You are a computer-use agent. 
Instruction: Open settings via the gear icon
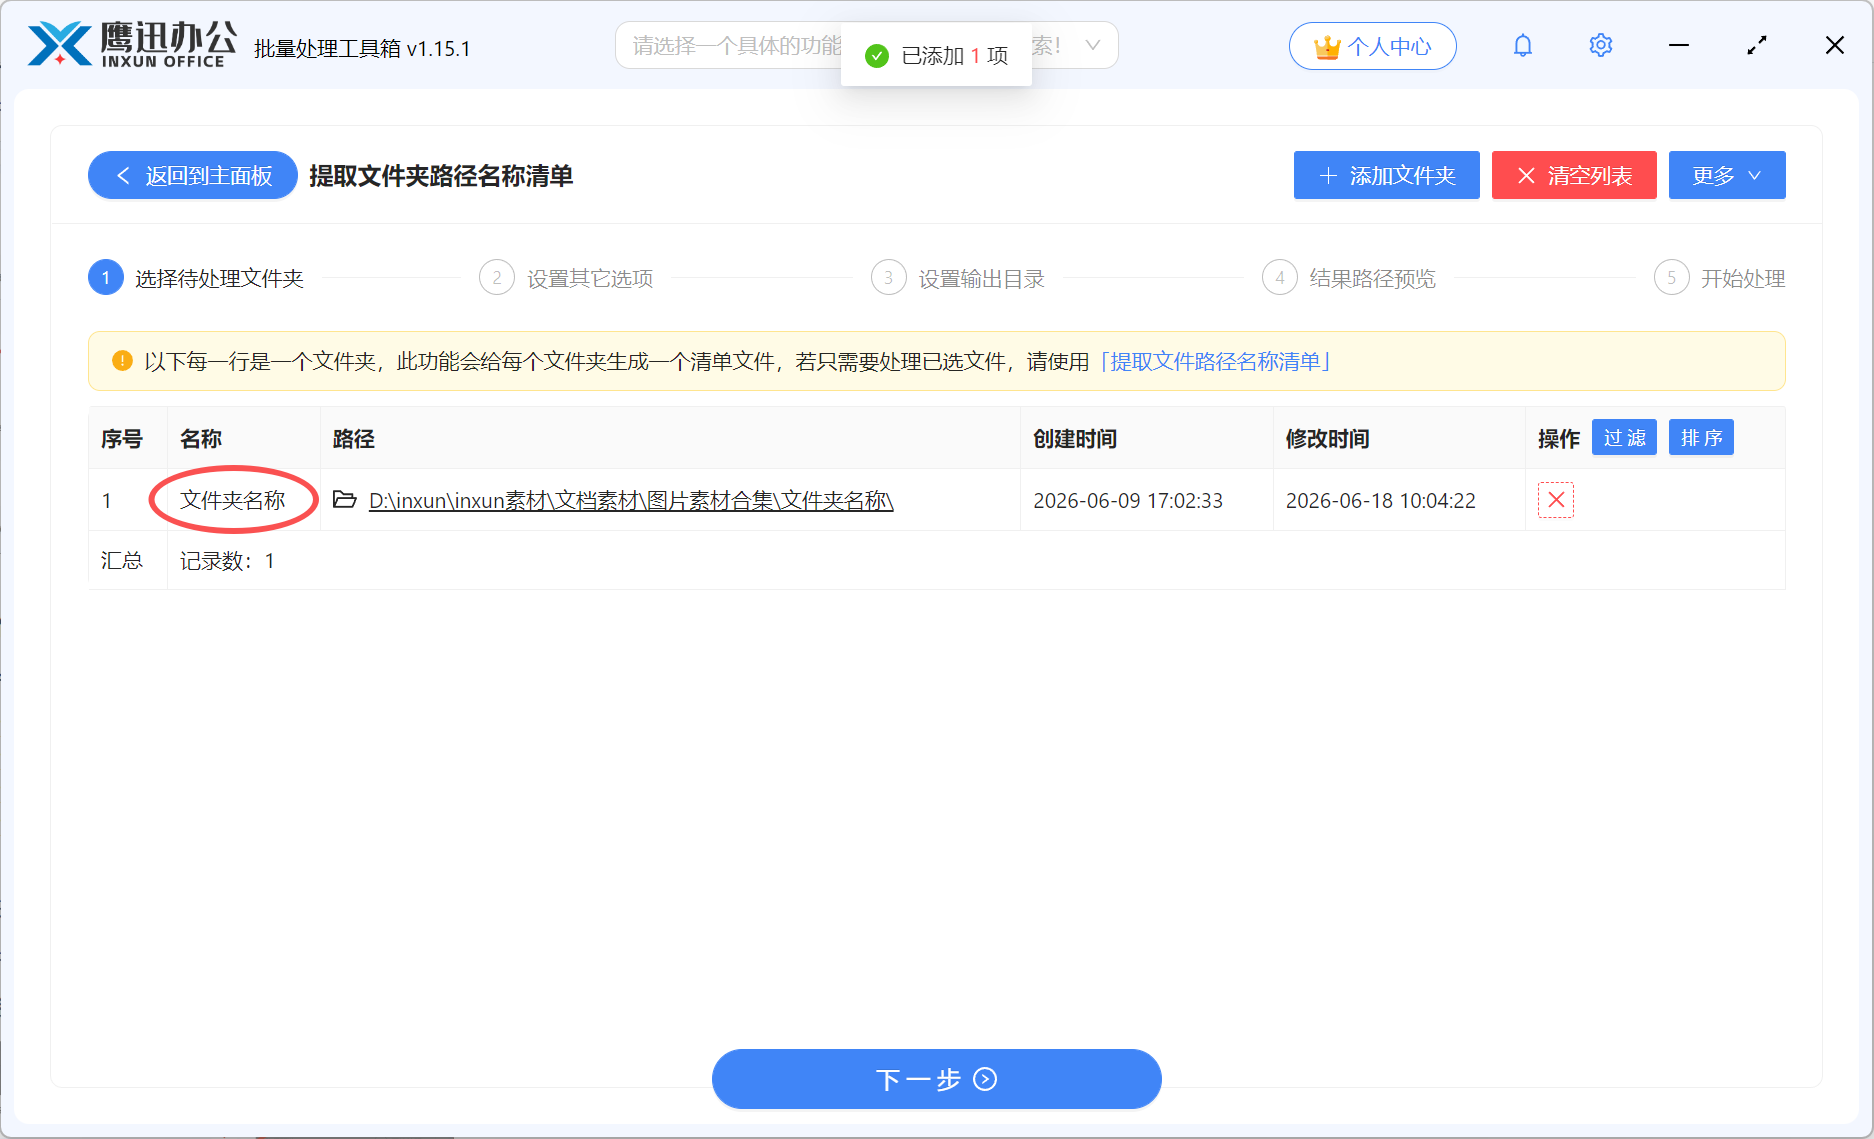1600,46
